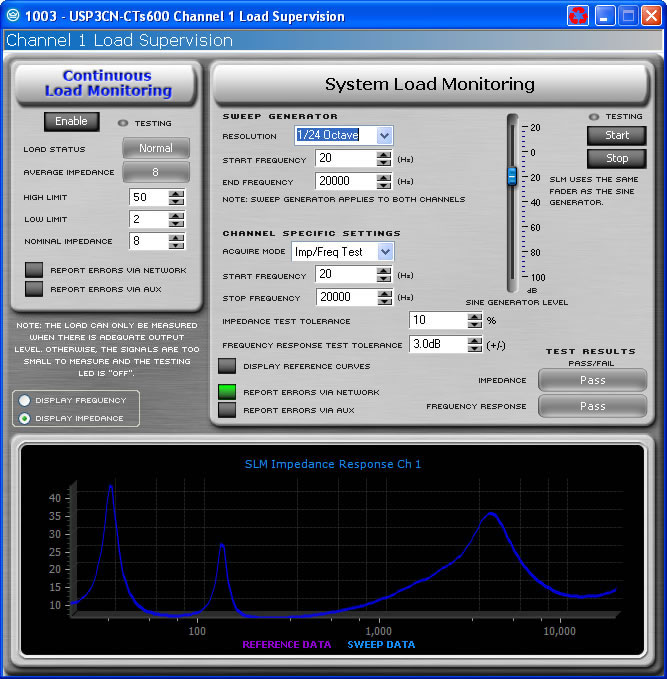The width and height of the screenshot is (667, 679).
Task: Increase High Limit with up arrow
Action: [x=176, y=193]
